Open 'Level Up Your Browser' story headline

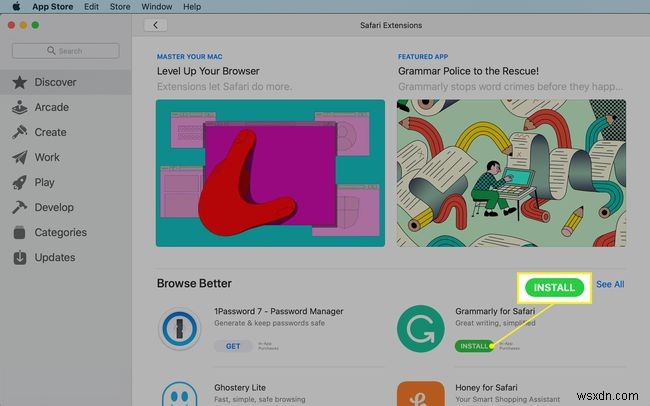[x=208, y=71]
